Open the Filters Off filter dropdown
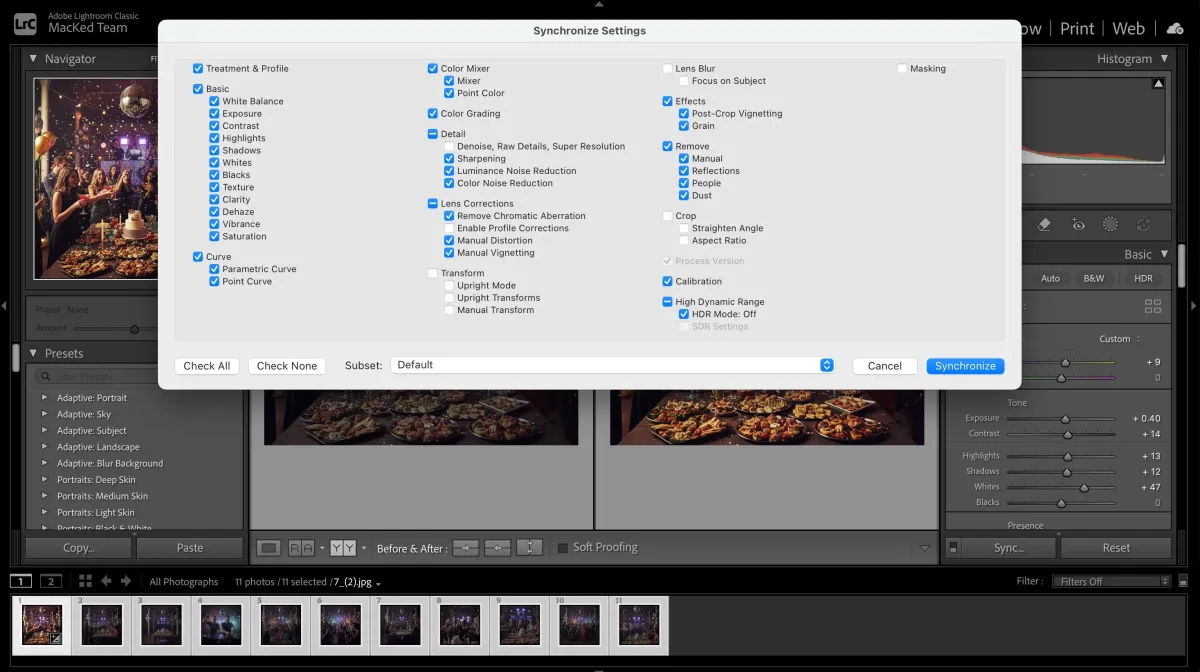 click(x=1111, y=581)
